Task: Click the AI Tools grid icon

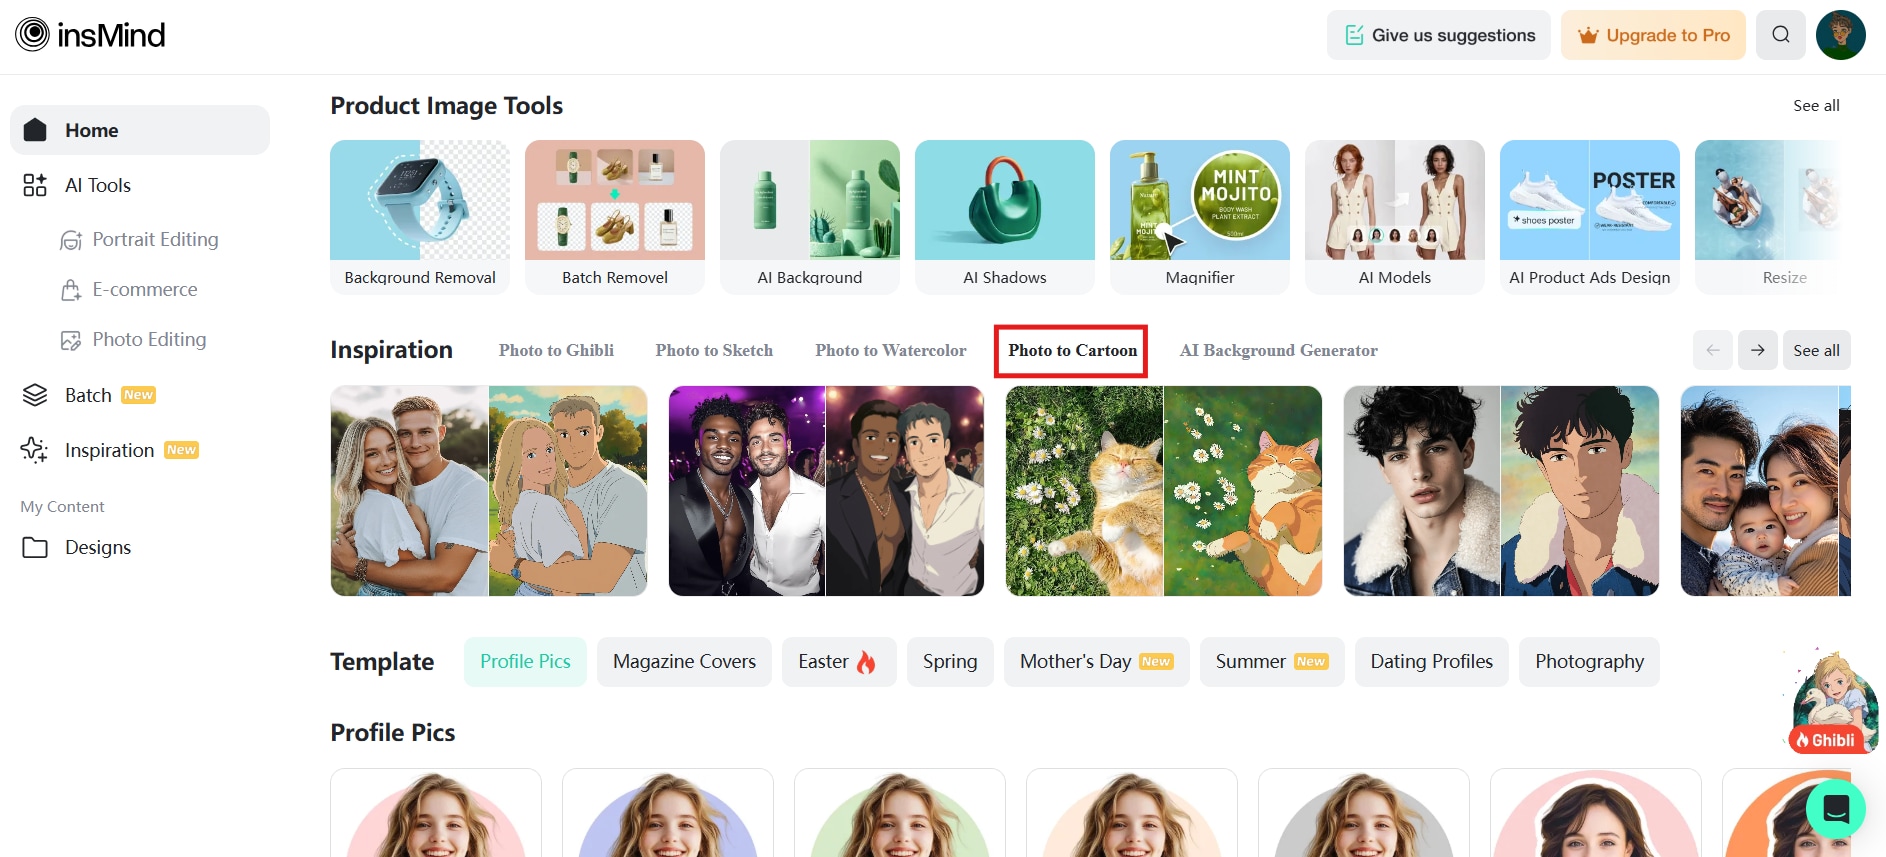Action: coord(35,185)
